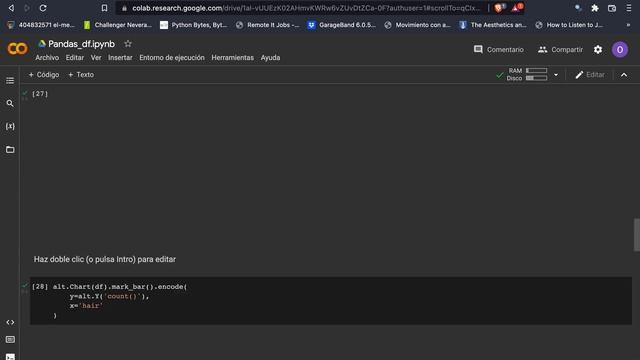Open the Herramientas menu
This screenshot has width=640, height=360.
point(233,58)
